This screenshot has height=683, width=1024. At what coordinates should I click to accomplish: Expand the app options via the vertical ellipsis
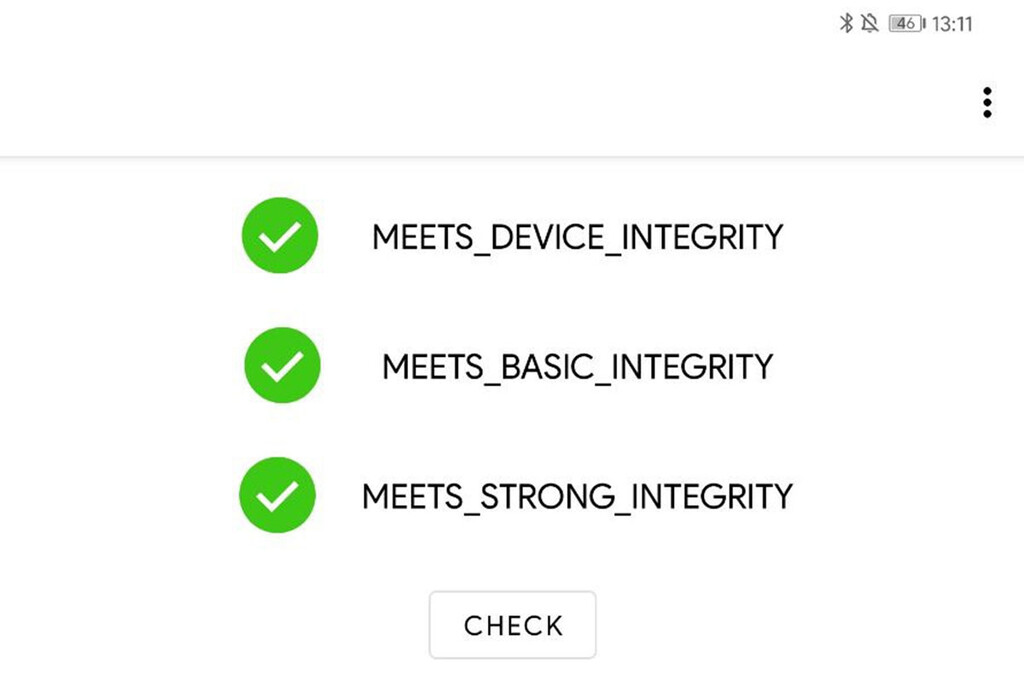[988, 100]
